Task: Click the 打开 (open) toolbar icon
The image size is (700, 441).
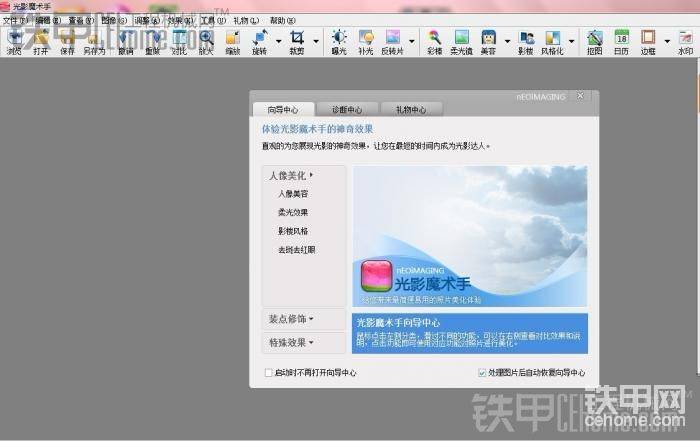Action: point(40,42)
